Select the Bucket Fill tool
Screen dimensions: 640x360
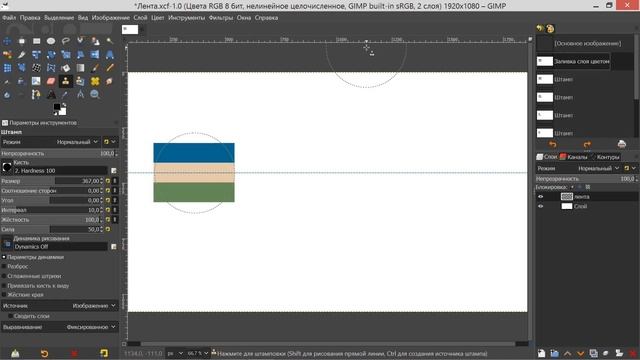66,68
